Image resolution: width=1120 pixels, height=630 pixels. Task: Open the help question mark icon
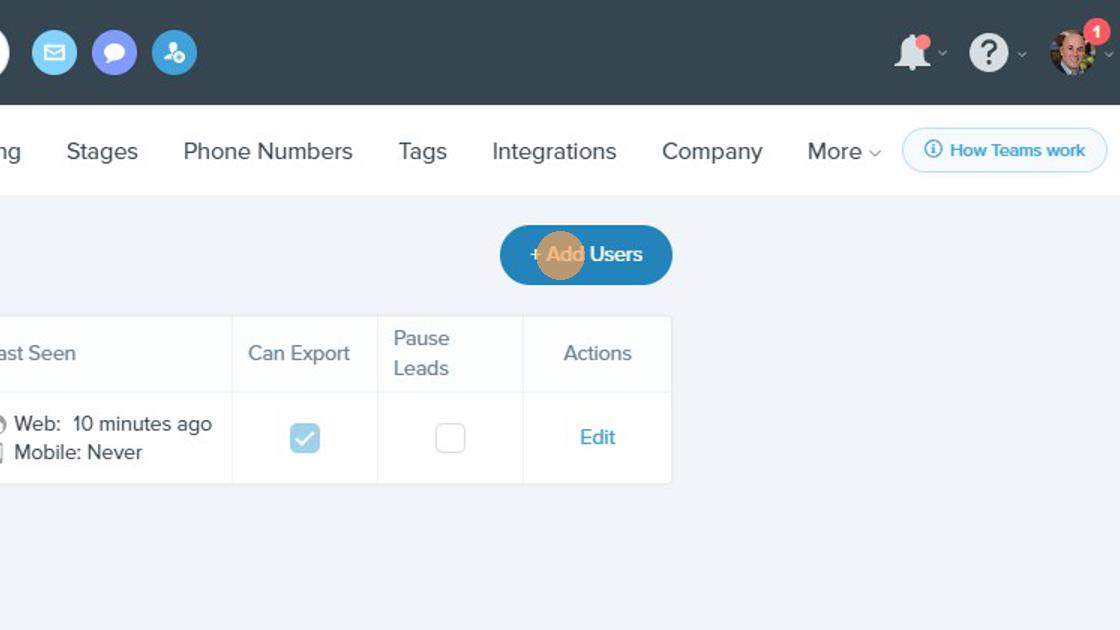click(989, 53)
